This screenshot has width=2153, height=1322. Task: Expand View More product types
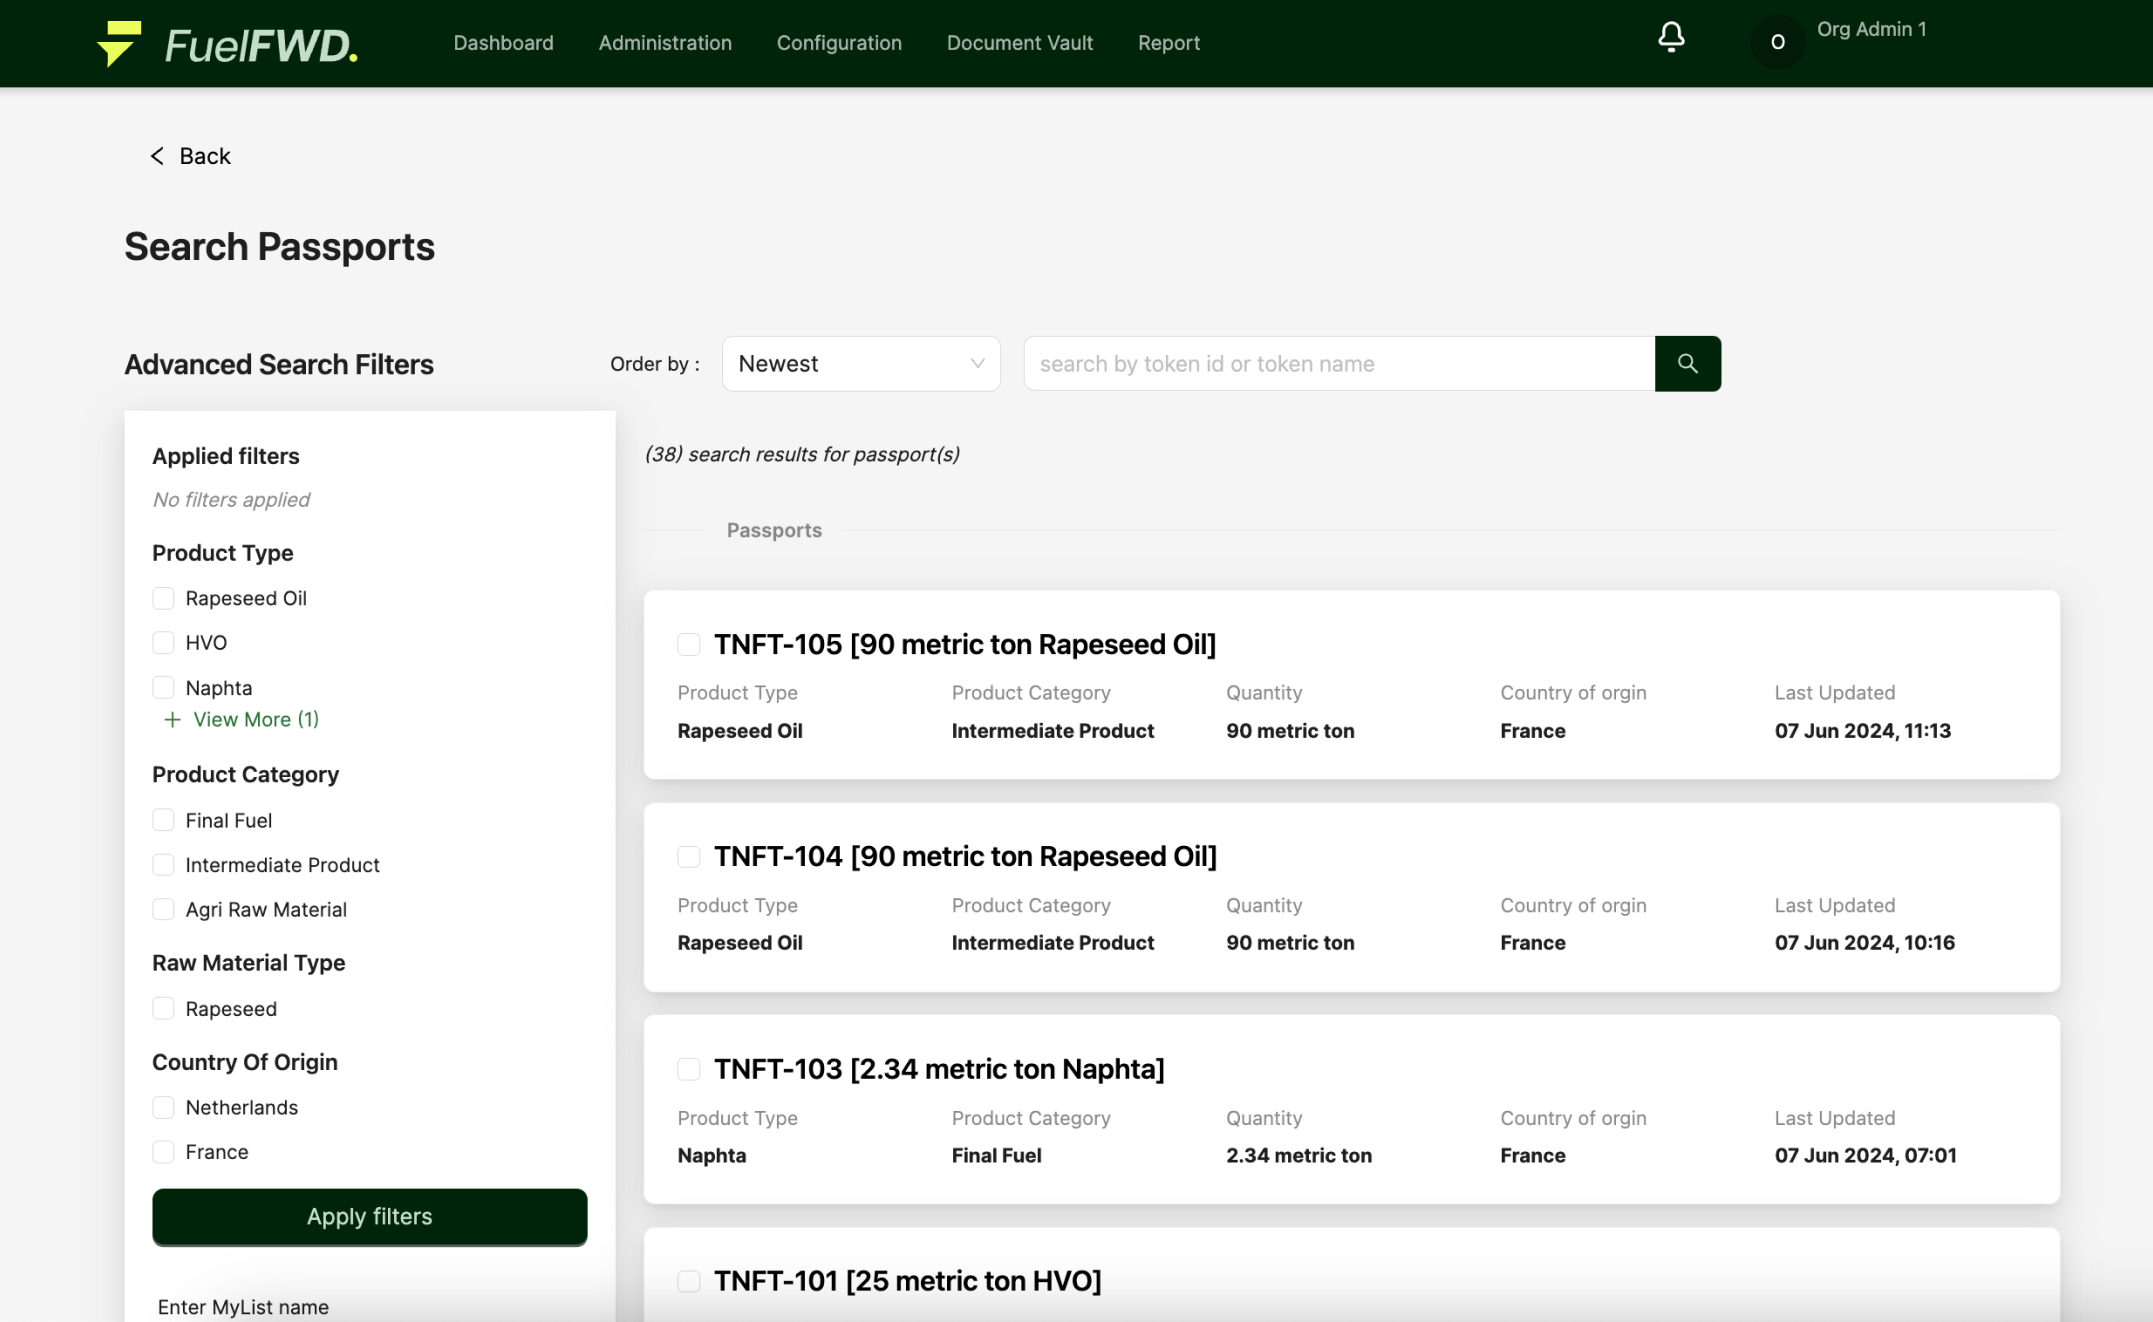point(255,720)
